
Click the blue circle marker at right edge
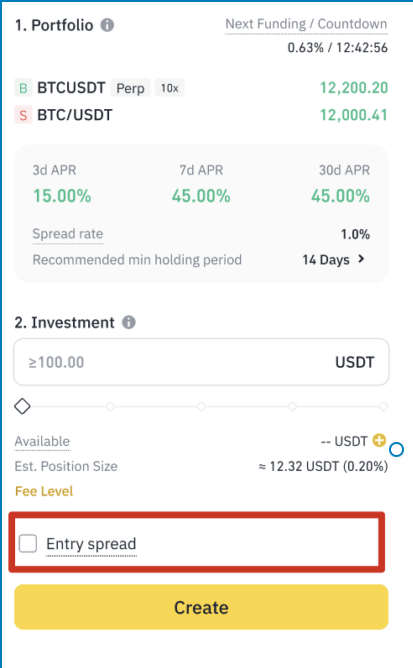tap(396, 449)
